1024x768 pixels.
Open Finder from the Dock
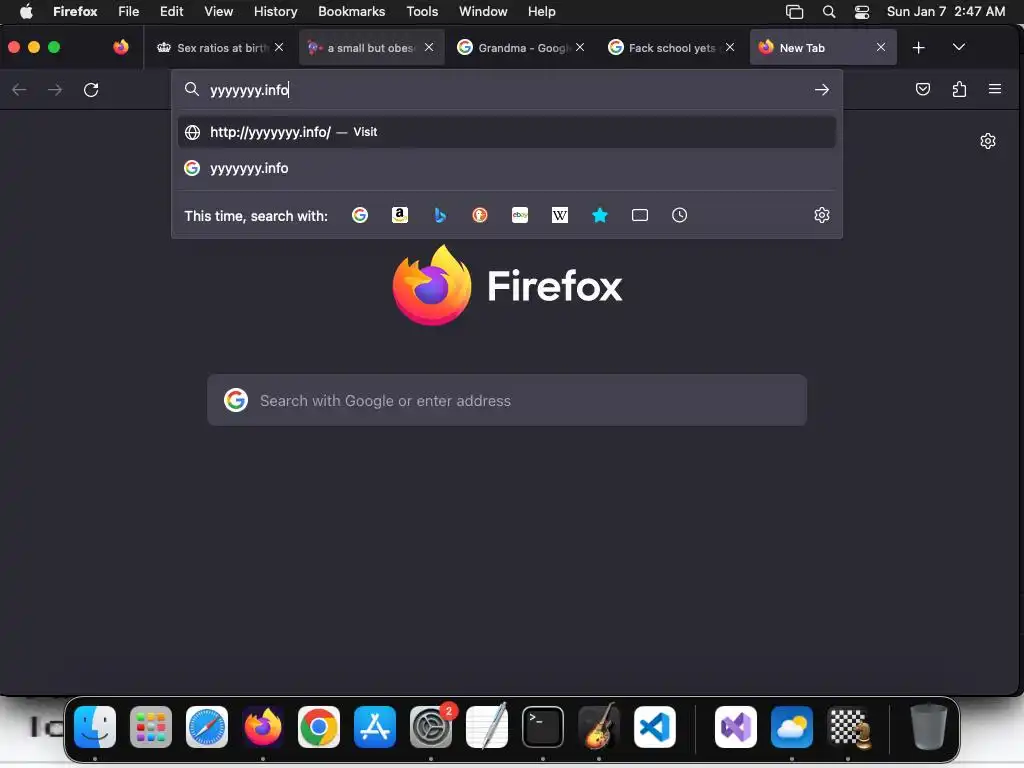coord(95,726)
